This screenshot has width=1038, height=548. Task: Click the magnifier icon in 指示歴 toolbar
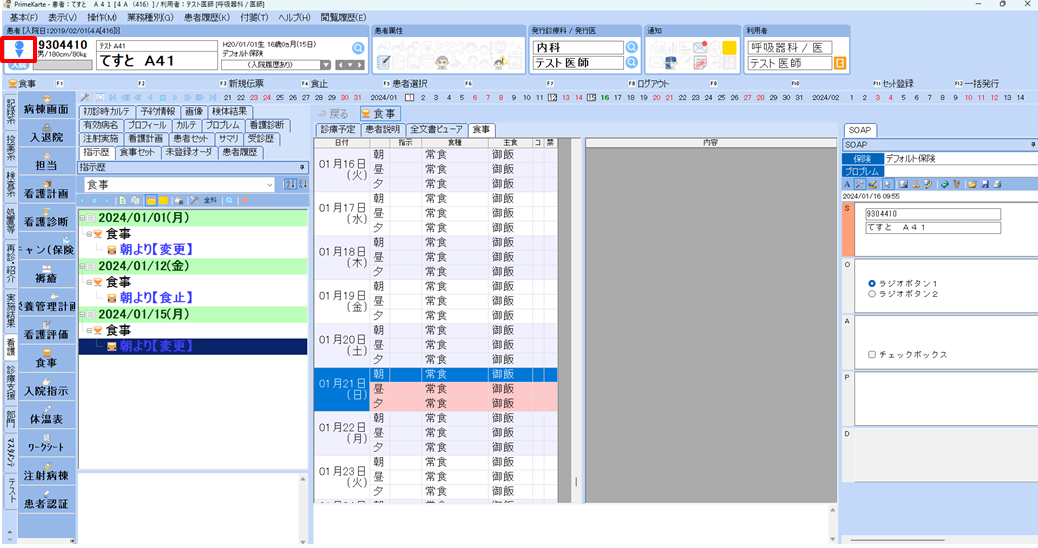(229, 201)
